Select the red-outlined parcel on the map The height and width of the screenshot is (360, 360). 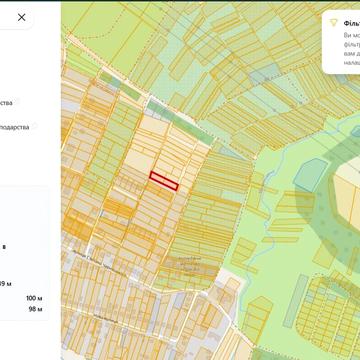point(164,181)
